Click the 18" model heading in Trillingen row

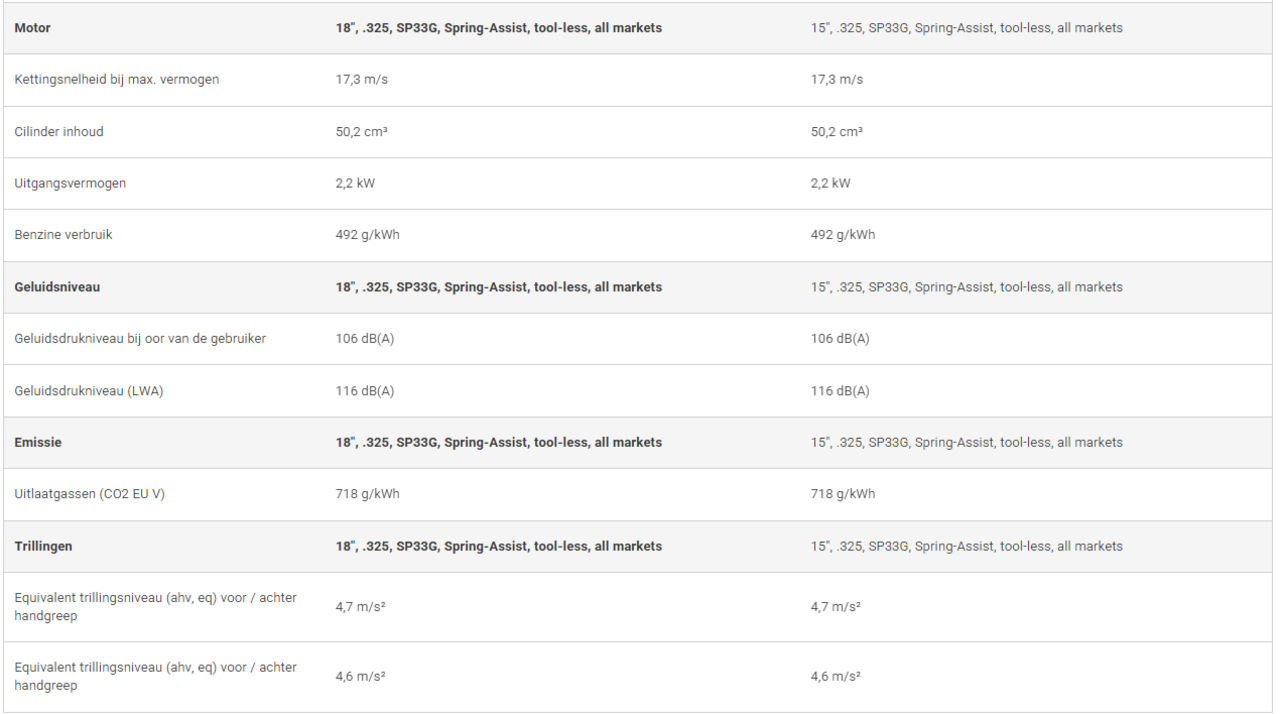498,546
